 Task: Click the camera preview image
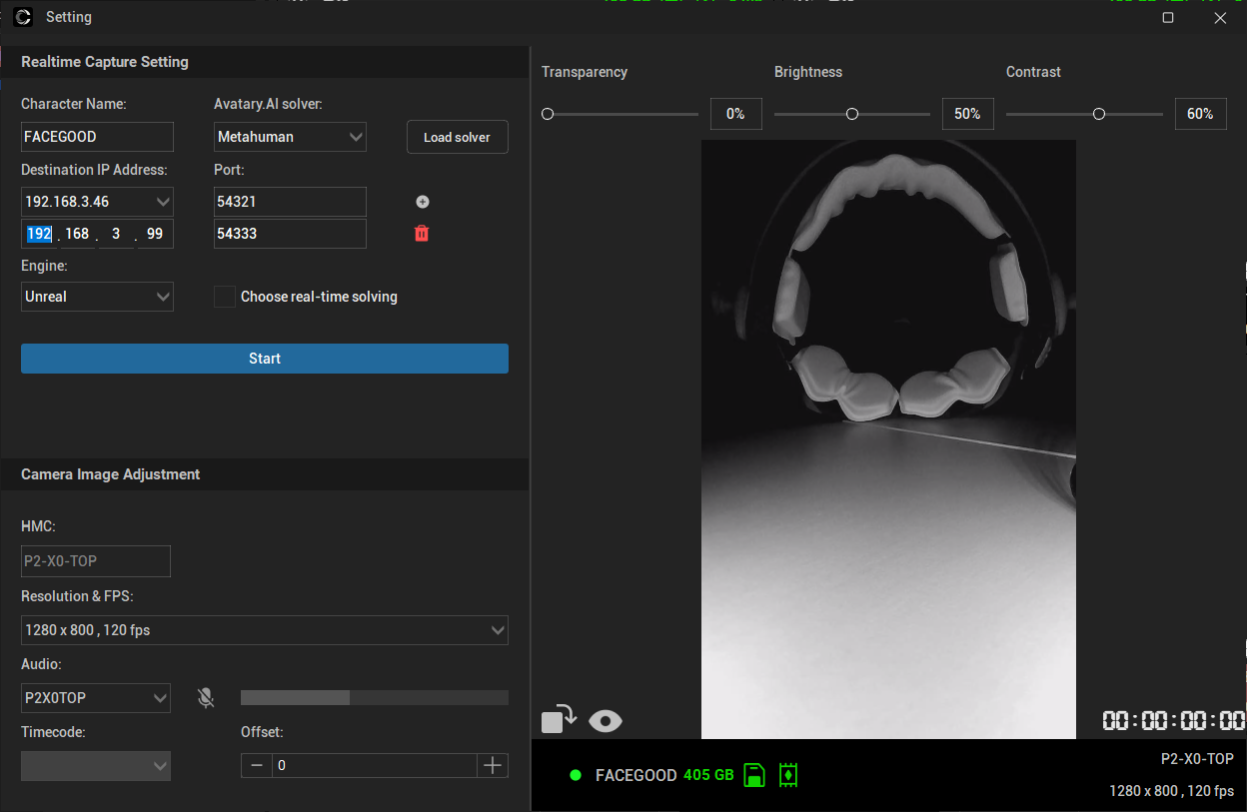888,439
